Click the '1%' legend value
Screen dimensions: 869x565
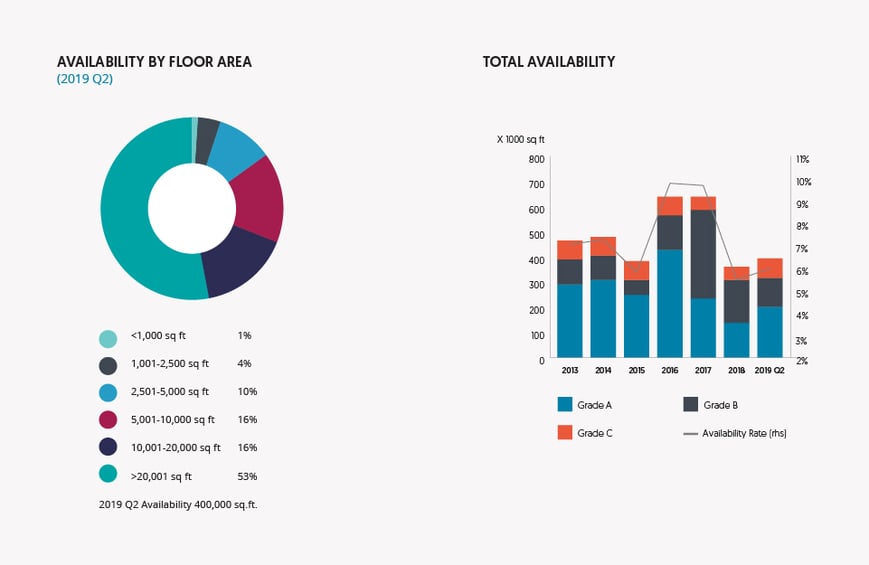244,335
